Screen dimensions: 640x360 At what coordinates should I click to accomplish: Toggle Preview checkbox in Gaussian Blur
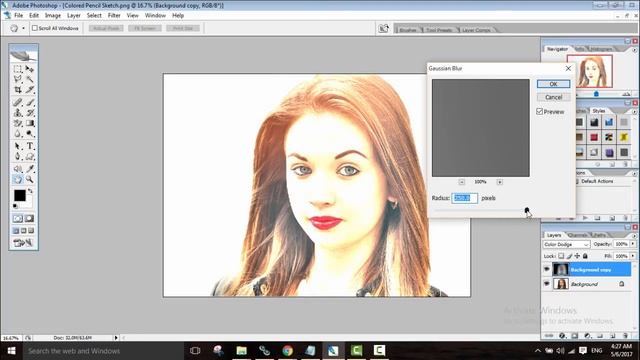coord(539,111)
